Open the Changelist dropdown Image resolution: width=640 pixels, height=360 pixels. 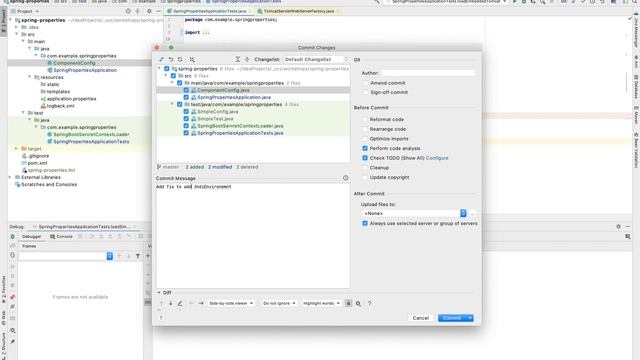pos(316,60)
